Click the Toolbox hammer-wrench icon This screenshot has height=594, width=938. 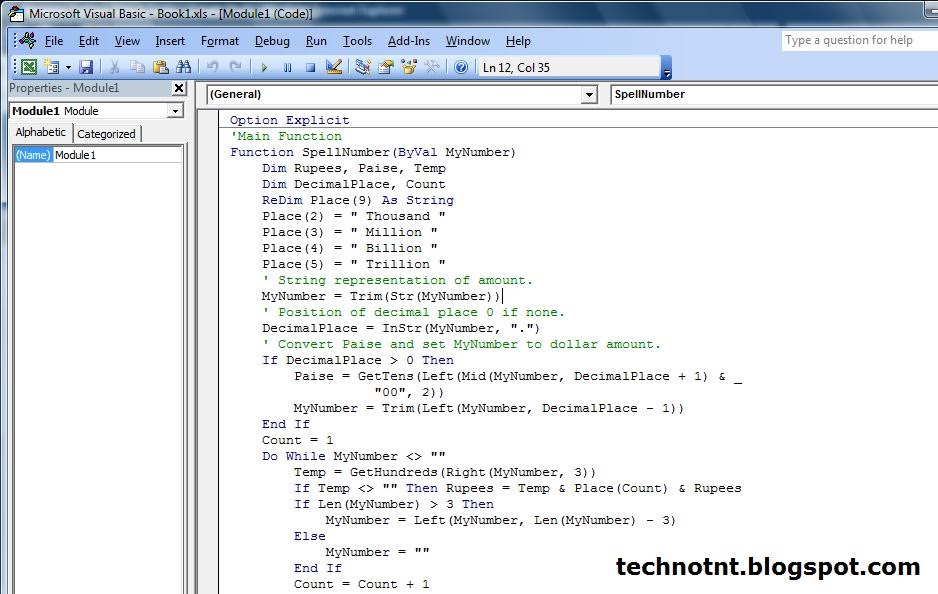(x=432, y=67)
